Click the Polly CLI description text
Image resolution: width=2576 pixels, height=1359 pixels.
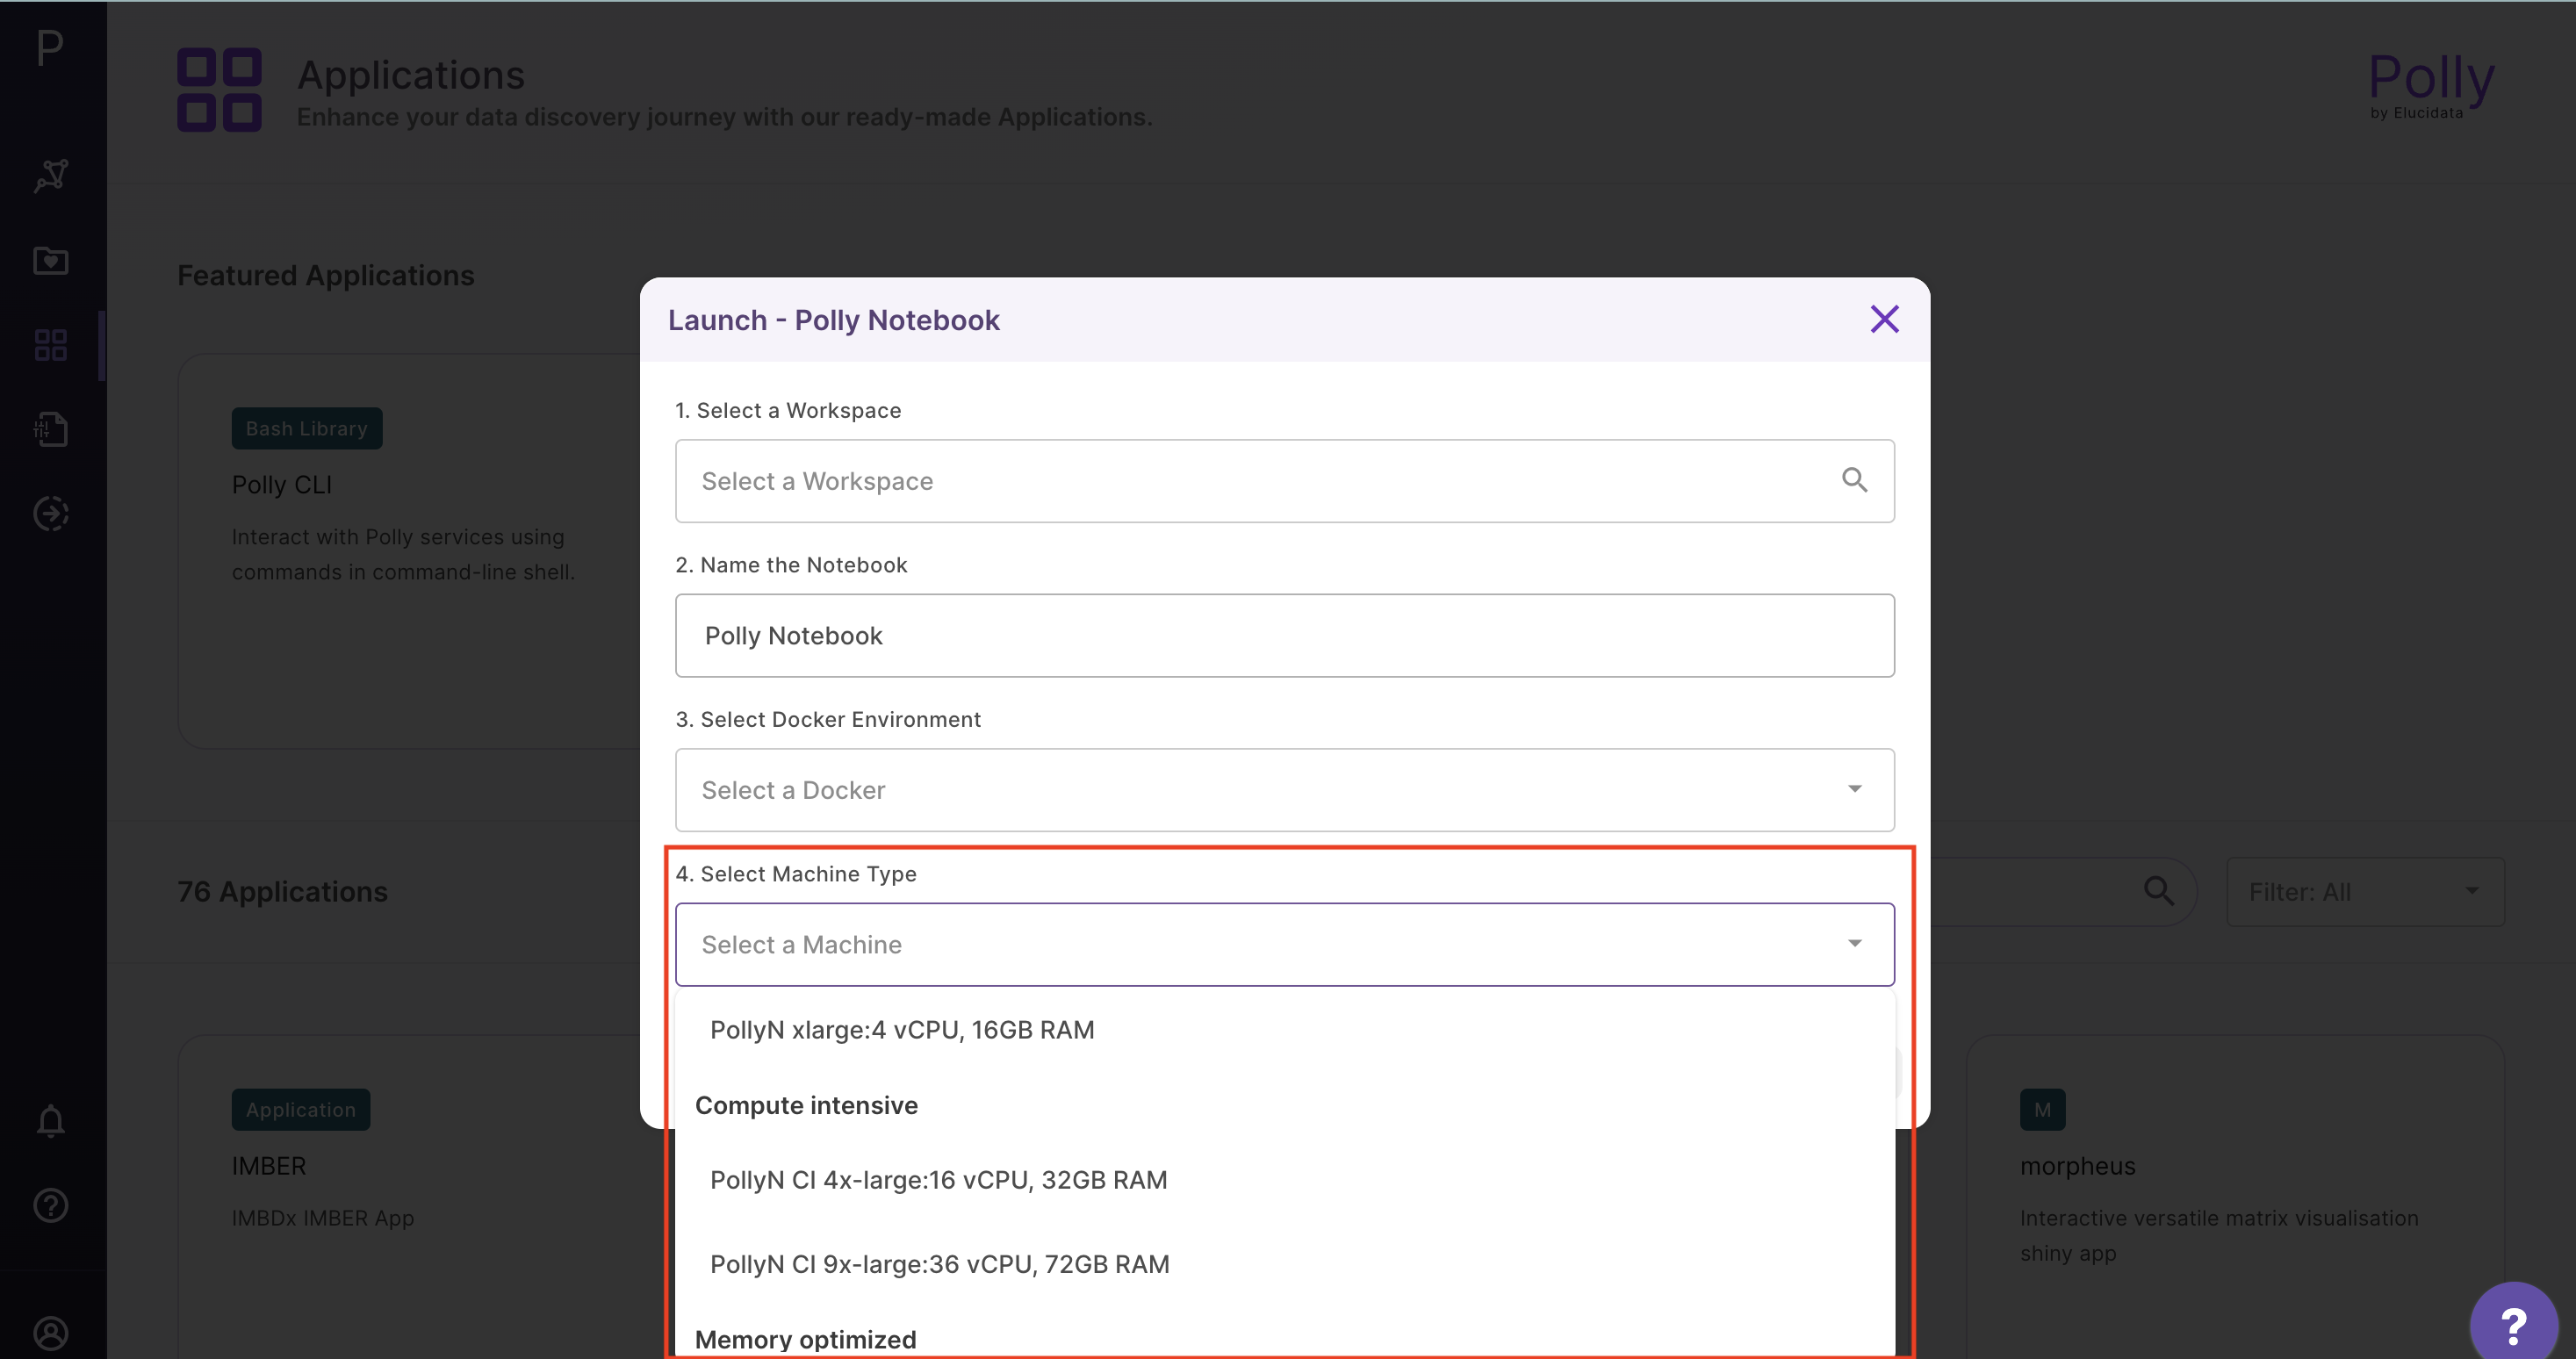403,554
